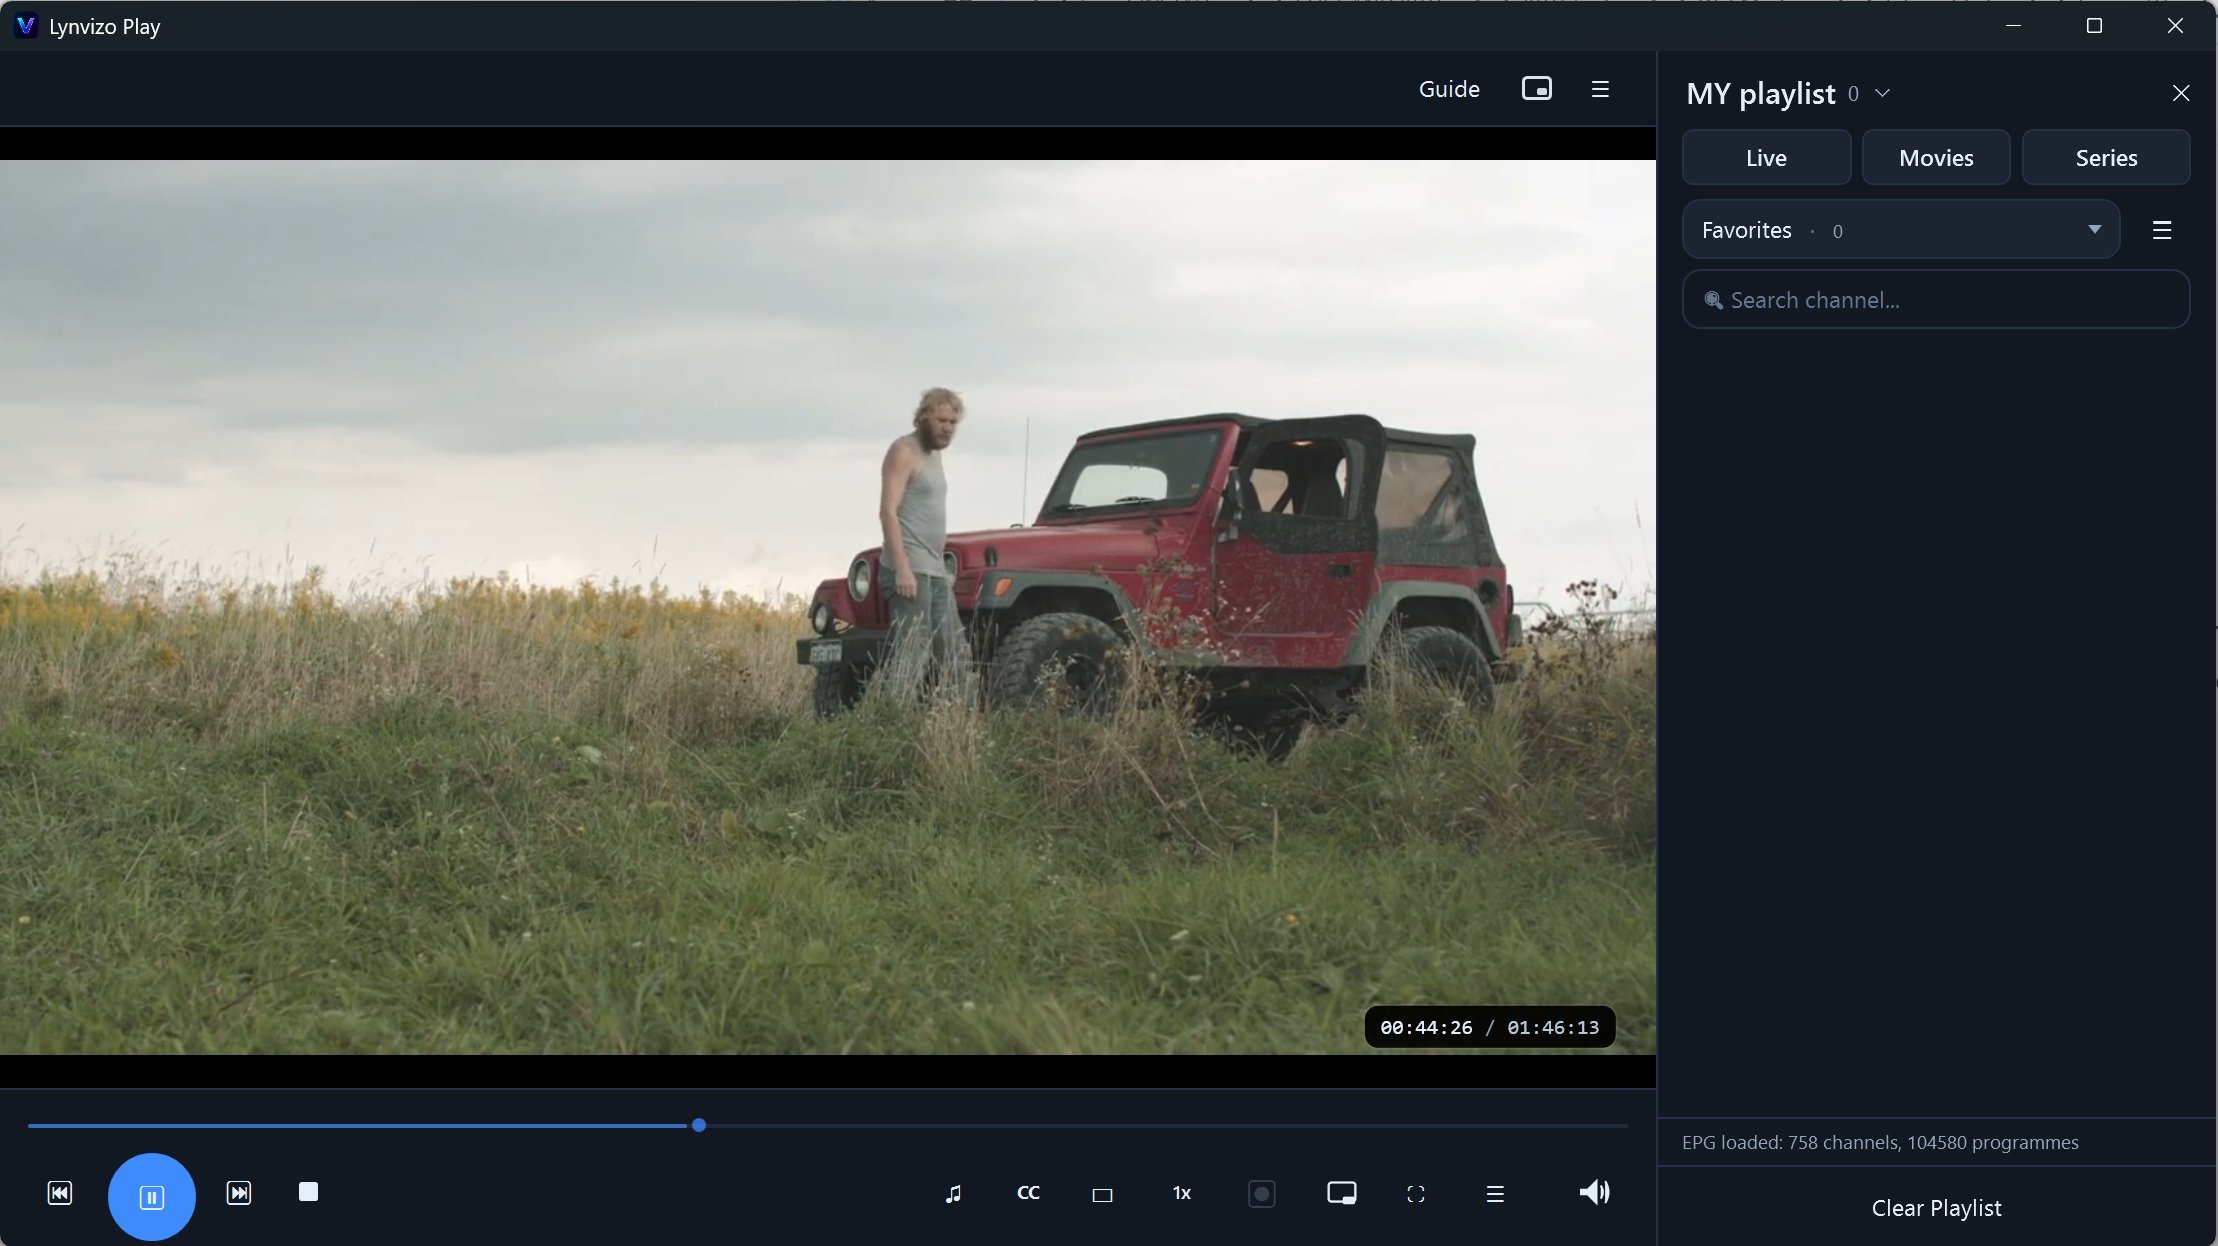Maximize the Lynvizo Play window
The image size is (2218, 1246).
coord(2094,26)
